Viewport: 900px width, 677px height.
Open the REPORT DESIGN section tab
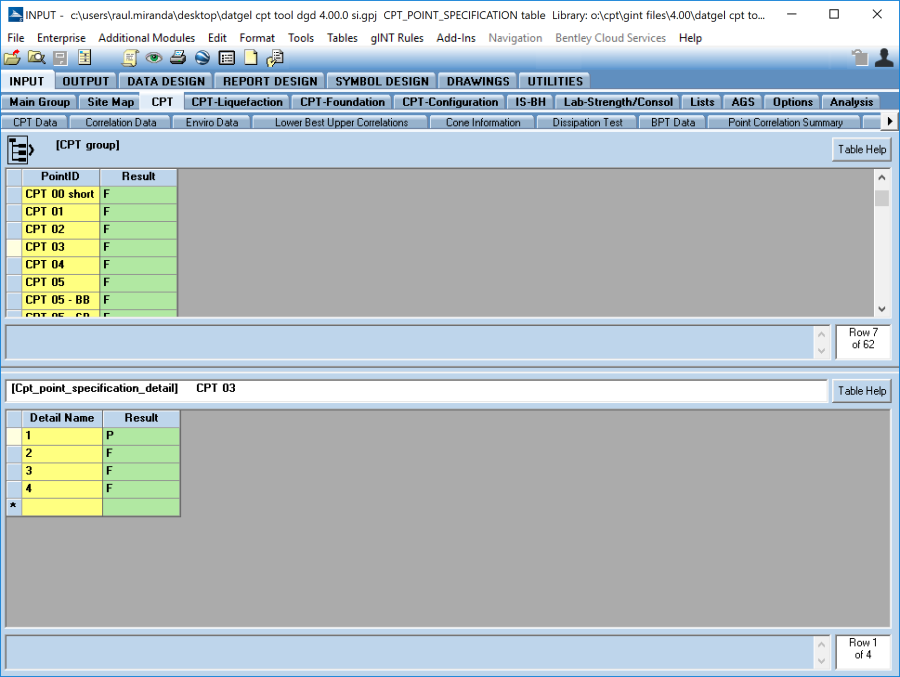(270, 81)
